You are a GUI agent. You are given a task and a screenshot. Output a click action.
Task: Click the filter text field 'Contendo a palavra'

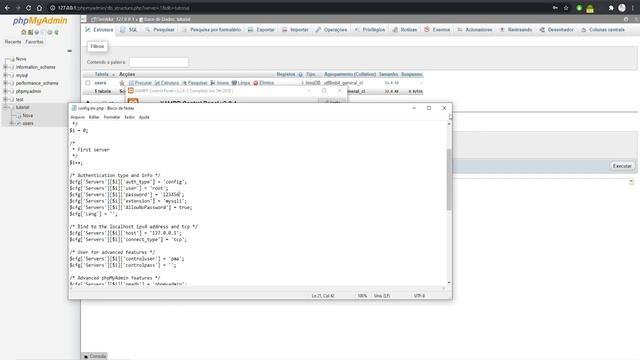(159, 62)
